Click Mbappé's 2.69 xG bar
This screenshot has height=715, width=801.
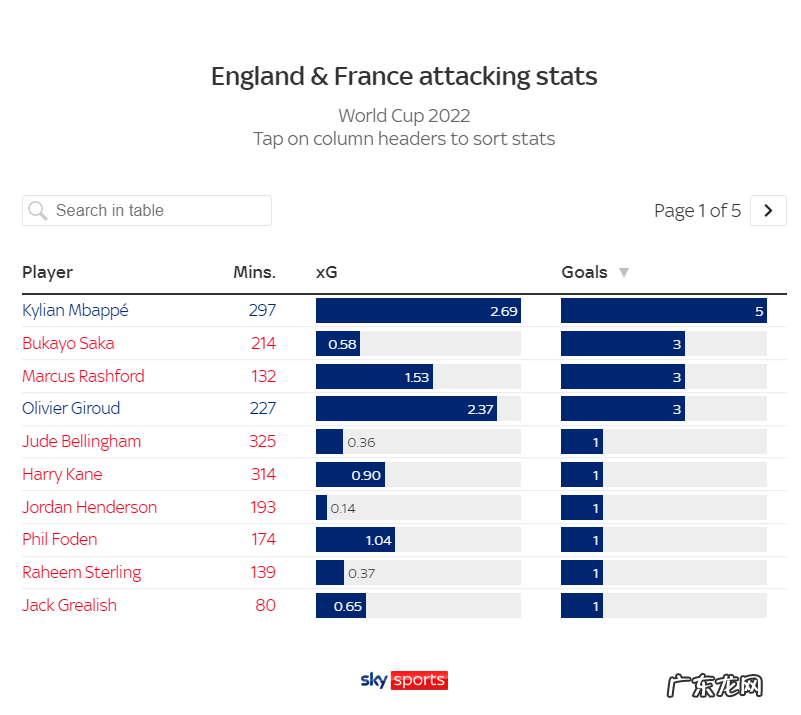click(418, 310)
